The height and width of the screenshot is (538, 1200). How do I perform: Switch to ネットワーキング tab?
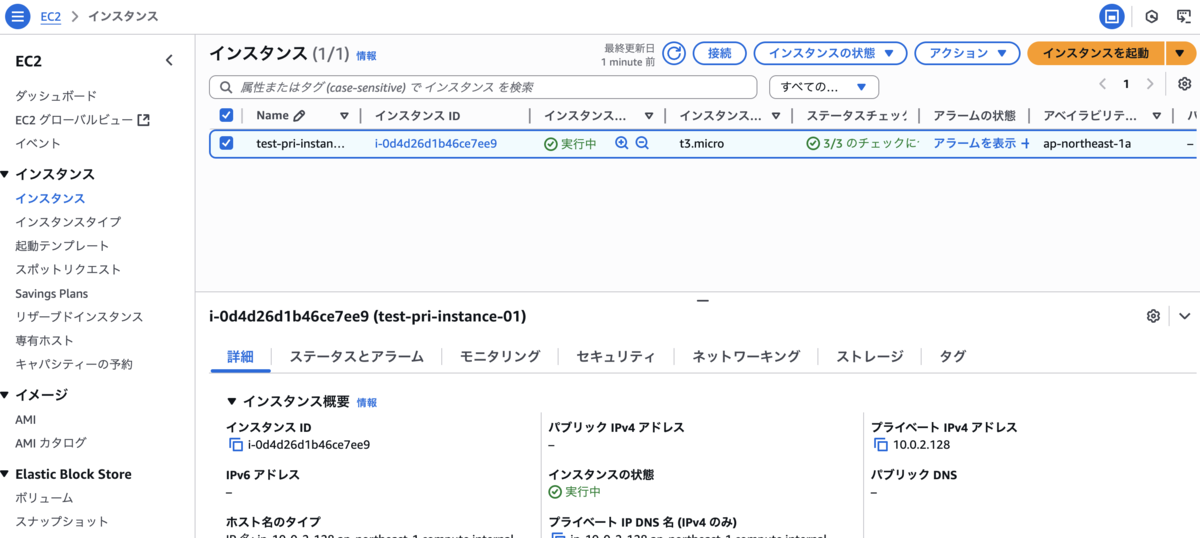point(746,356)
